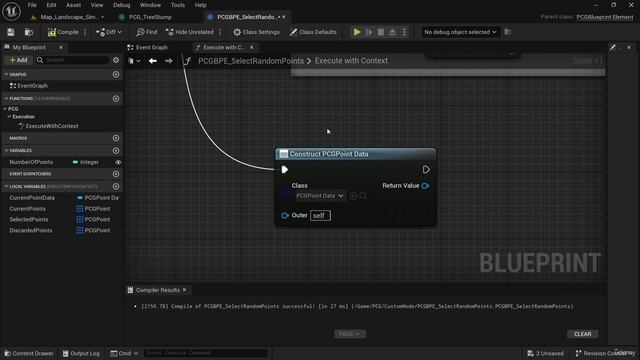Add a new graph with plus icon
The image size is (640, 360).
click(116, 74)
